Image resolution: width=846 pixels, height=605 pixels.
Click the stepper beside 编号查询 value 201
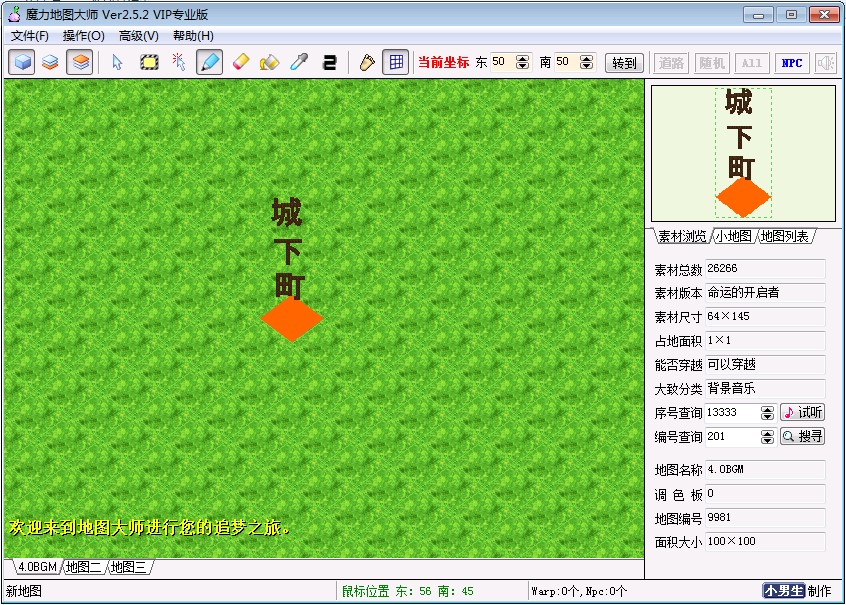767,437
